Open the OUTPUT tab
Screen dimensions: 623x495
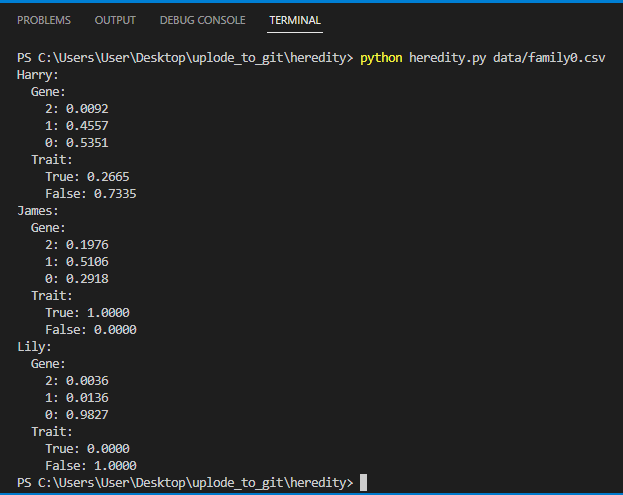(115, 20)
